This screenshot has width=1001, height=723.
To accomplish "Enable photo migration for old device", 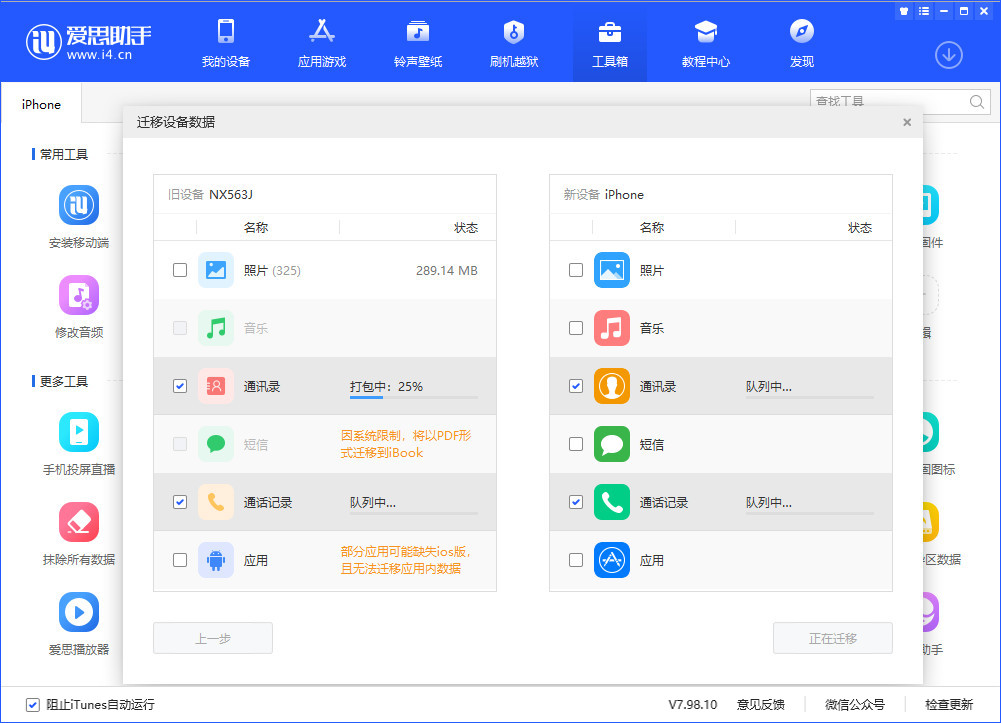I will point(180,270).
